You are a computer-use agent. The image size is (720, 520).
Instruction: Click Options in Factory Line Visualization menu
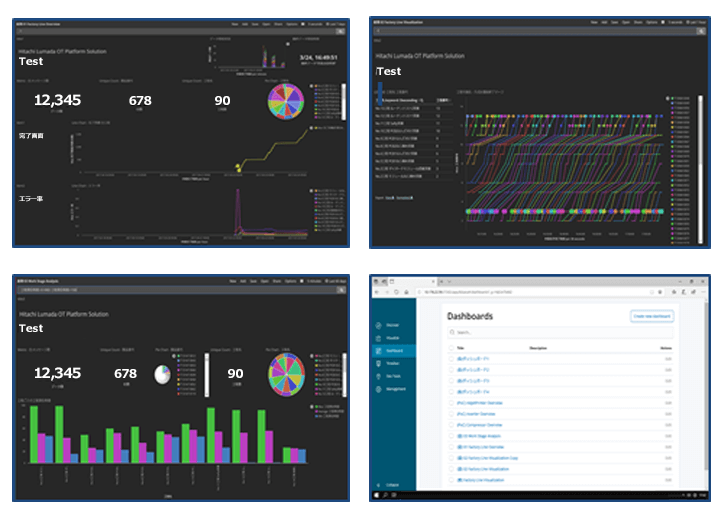point(652,22)
